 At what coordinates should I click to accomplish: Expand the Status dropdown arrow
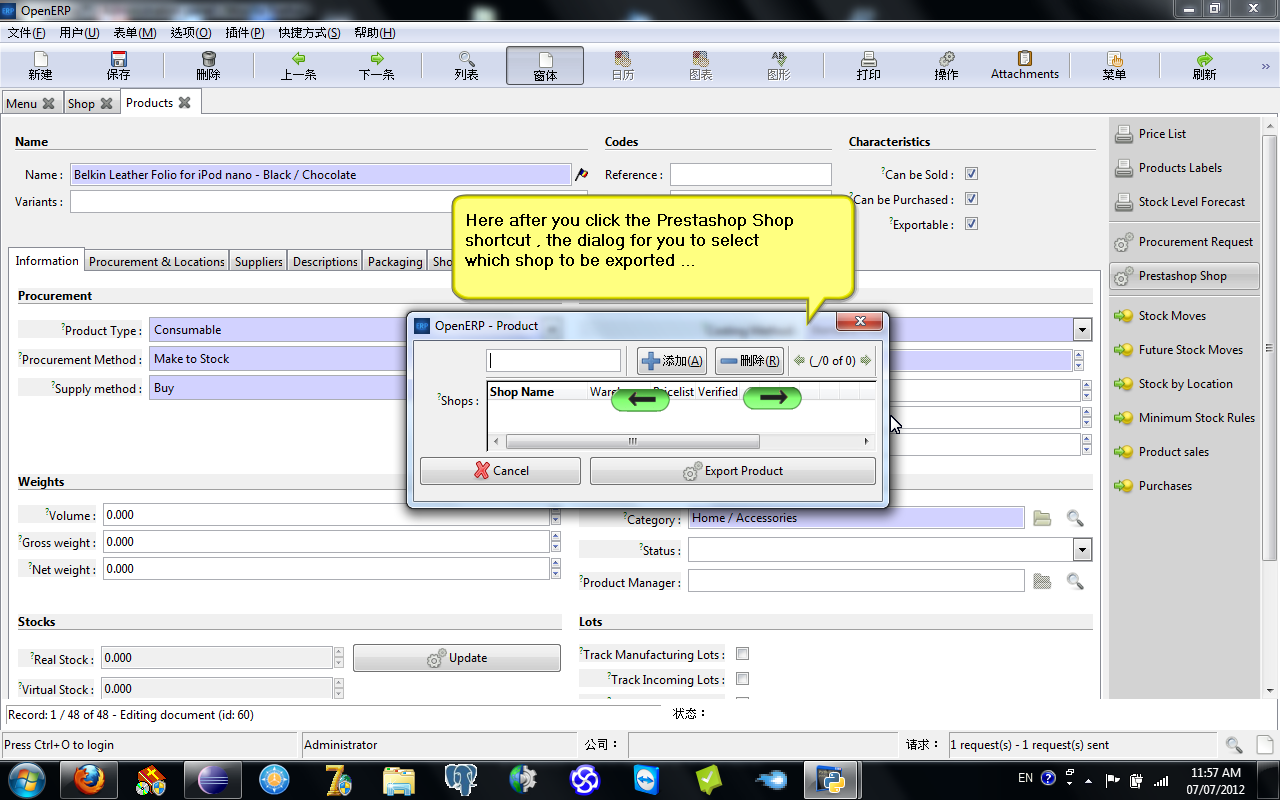click(x=1082, y=550)
